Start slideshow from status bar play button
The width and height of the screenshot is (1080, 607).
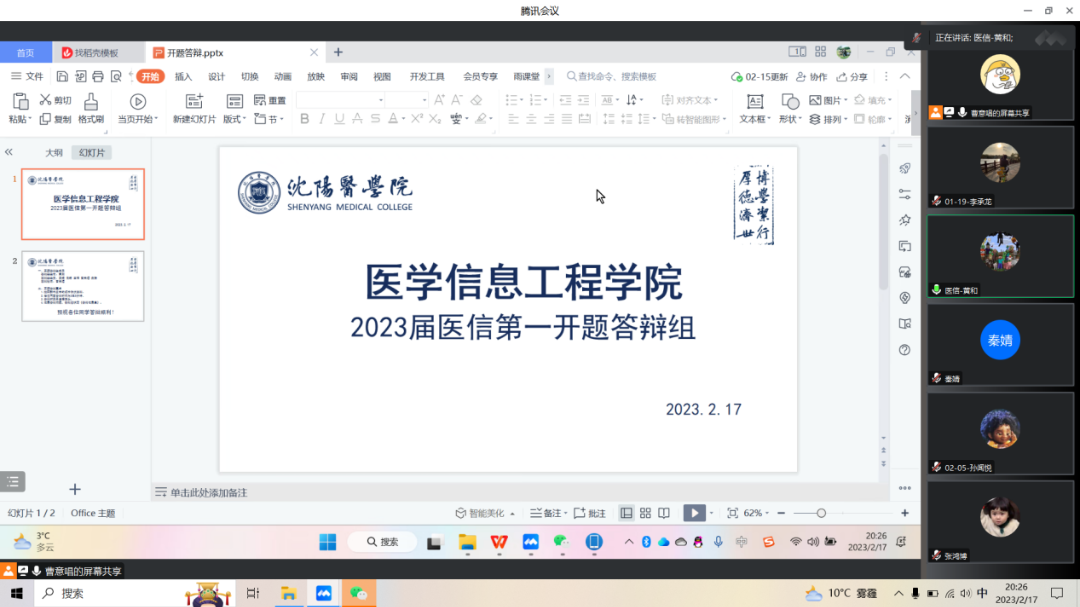(693, 513)
